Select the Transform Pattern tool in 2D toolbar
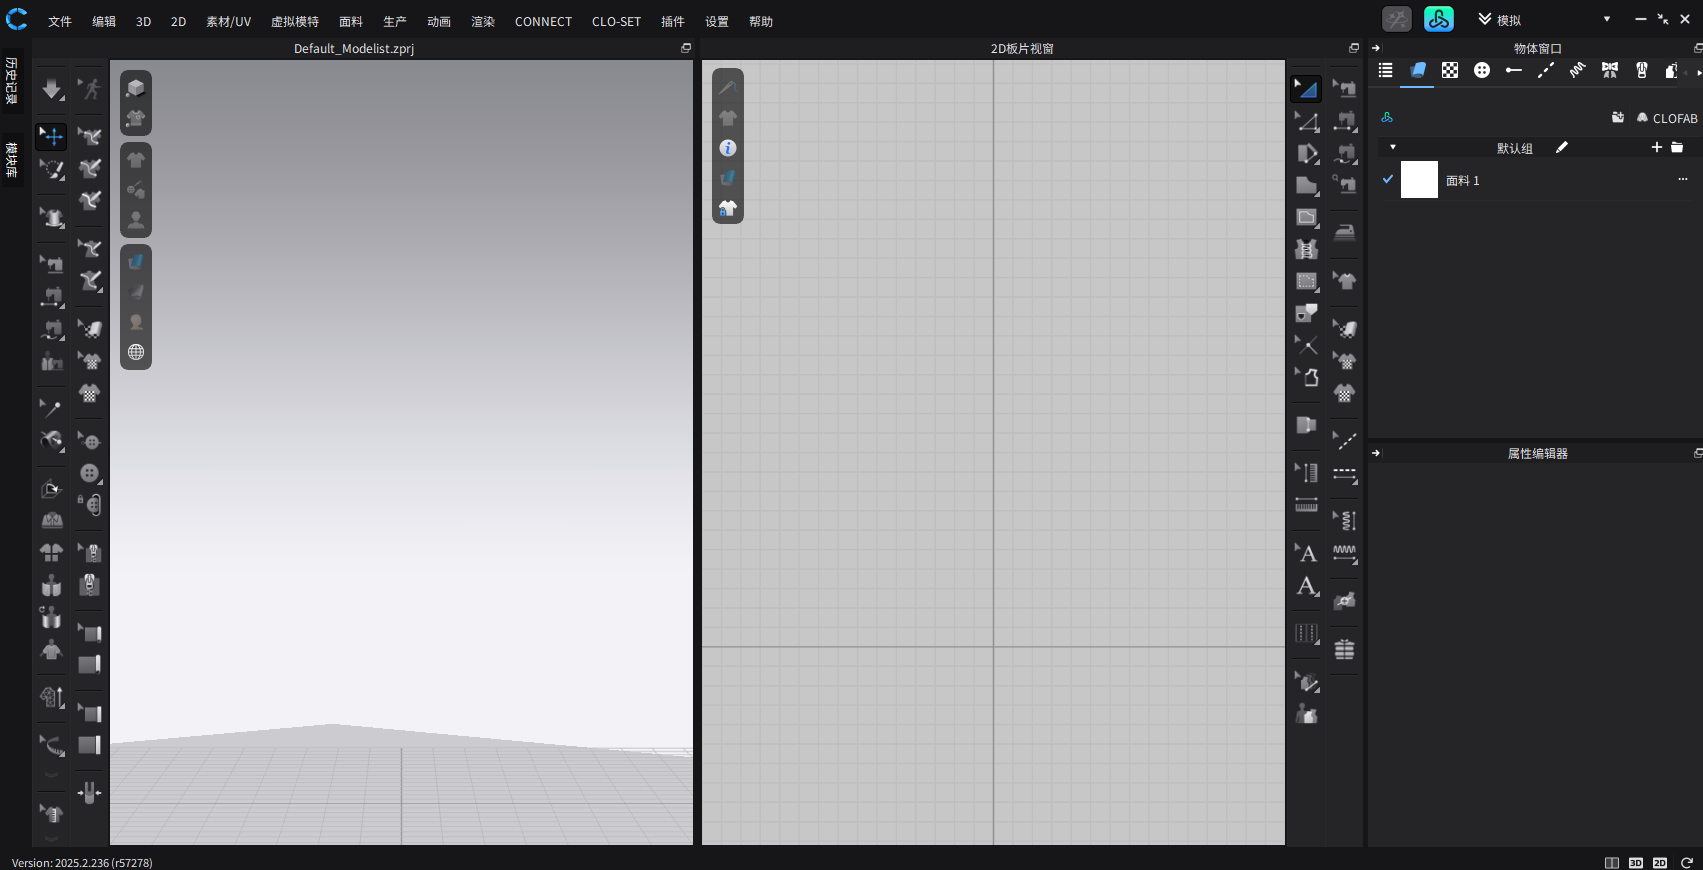 [x=1306, y=122]
